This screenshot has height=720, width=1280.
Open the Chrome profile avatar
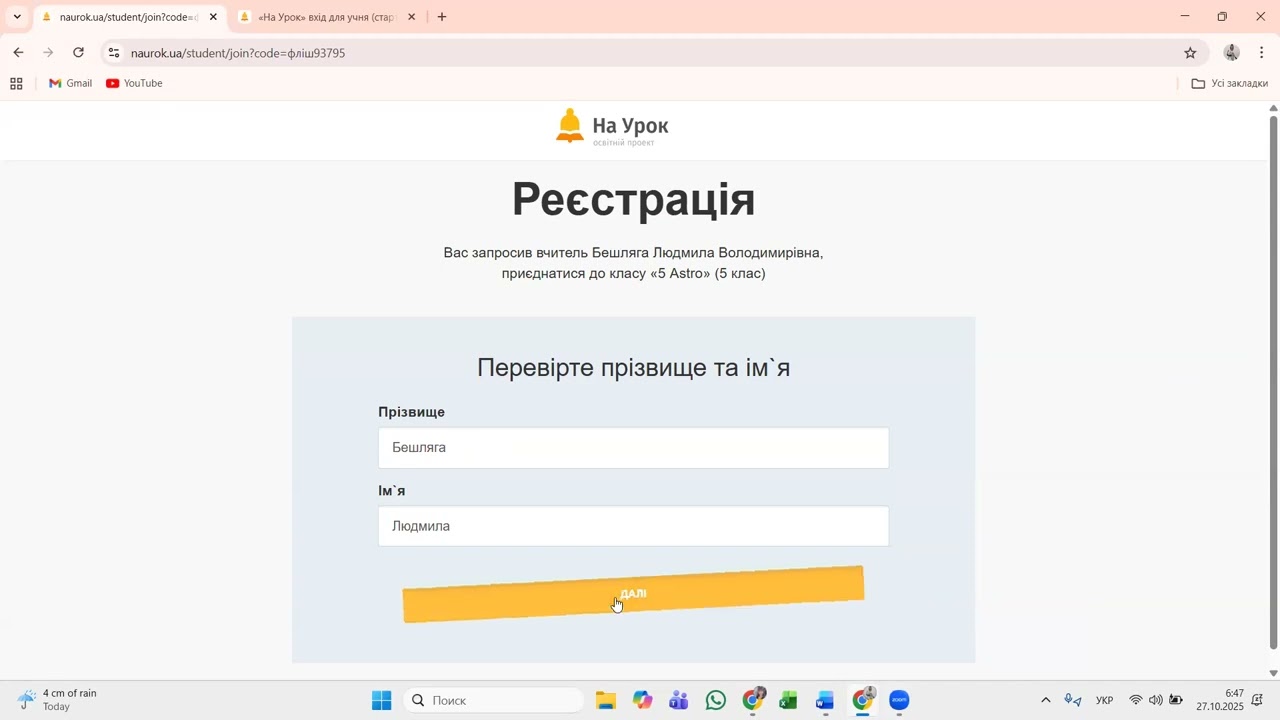1232,53
